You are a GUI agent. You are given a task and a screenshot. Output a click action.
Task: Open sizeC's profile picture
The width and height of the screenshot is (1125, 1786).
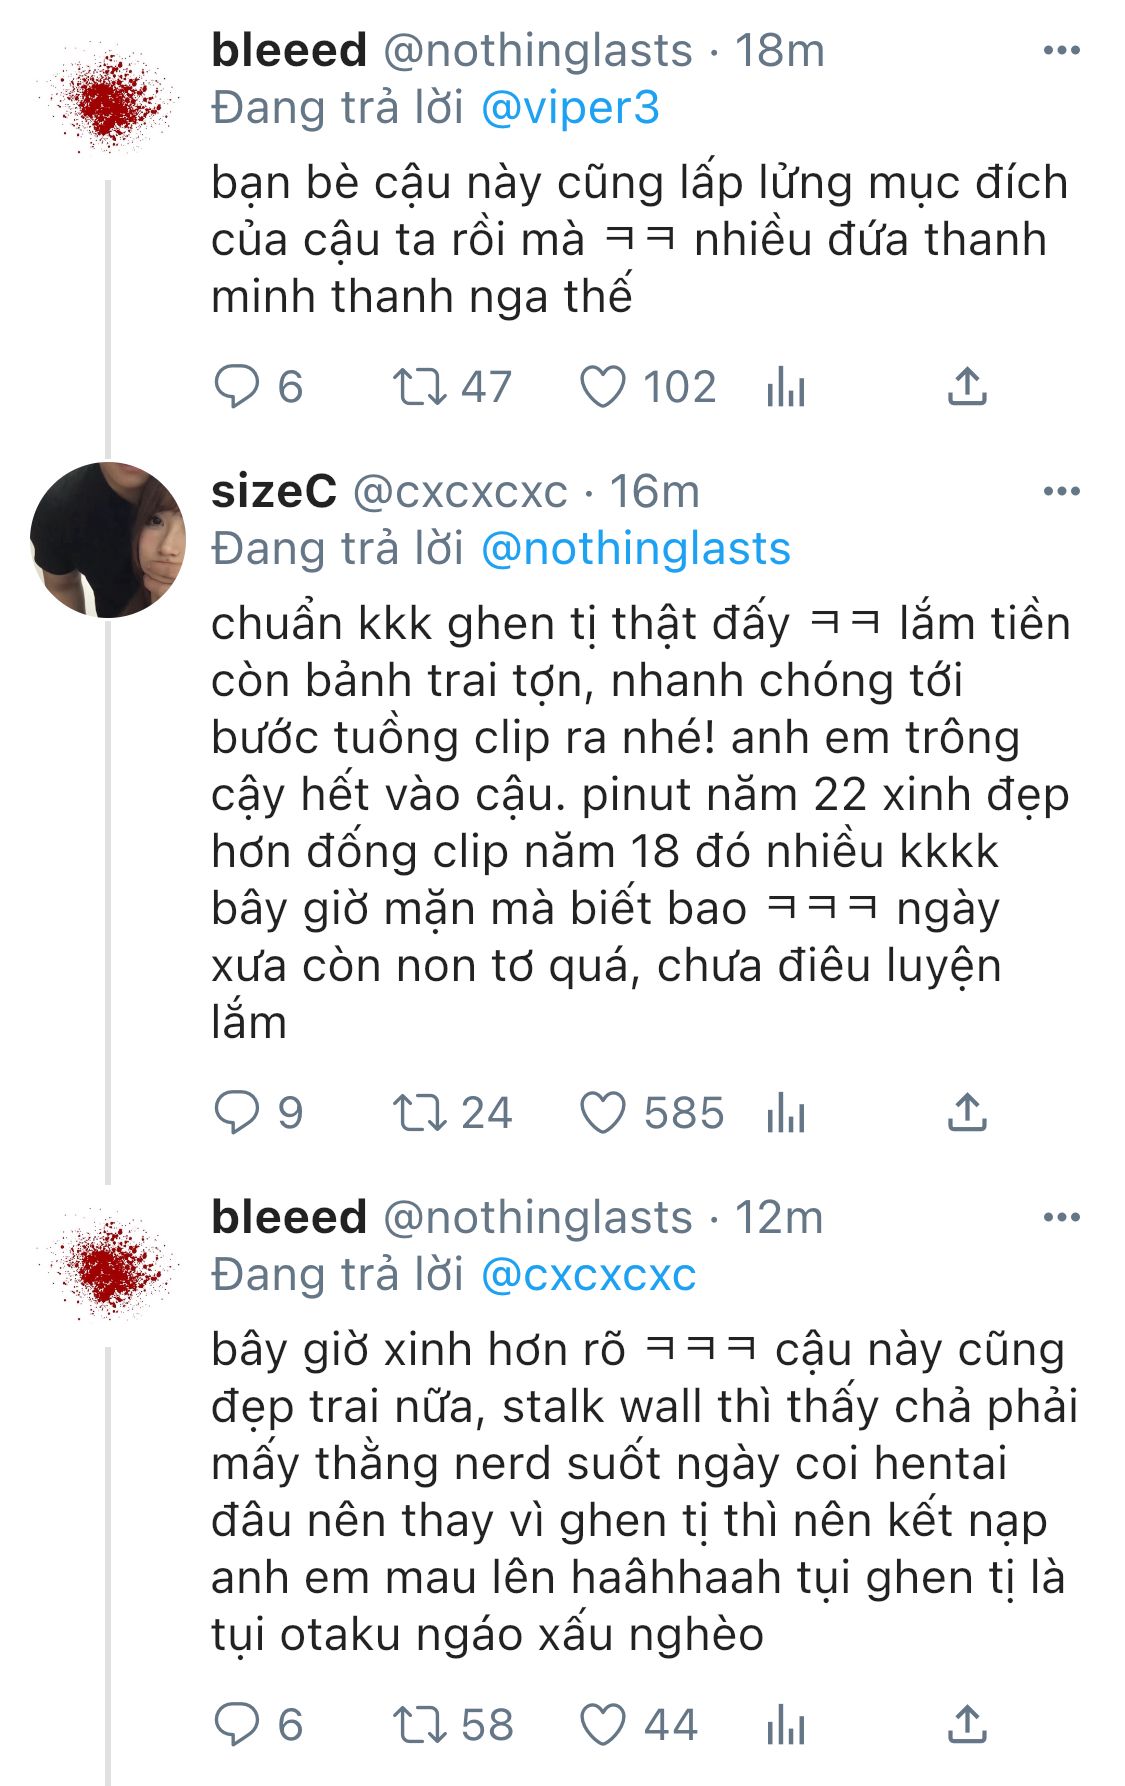(108, 540)
